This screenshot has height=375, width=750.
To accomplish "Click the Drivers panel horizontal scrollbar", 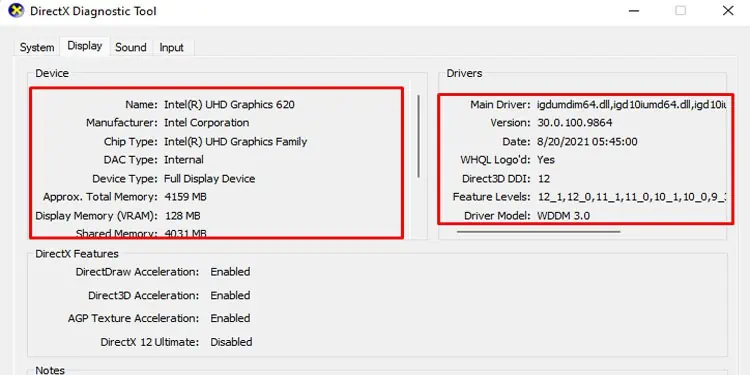I will pyautogui.click(x=539, y=232).
